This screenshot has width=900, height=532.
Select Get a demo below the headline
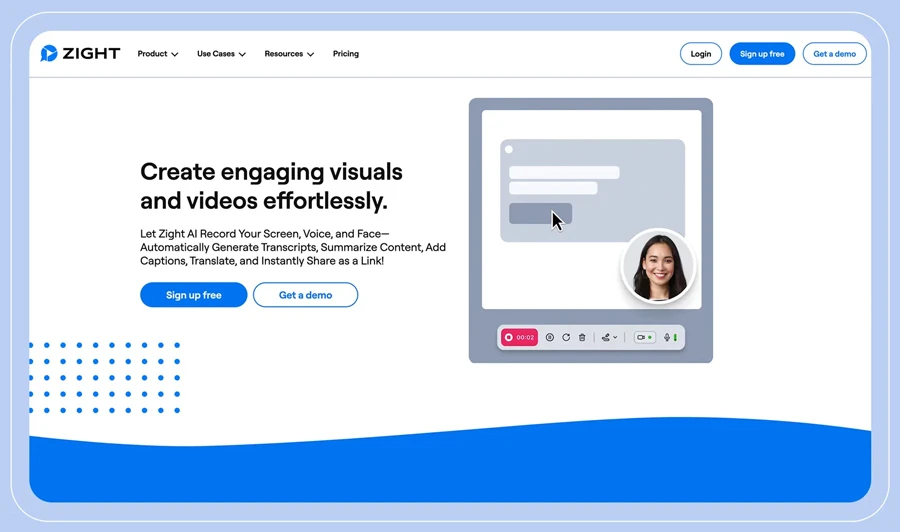[305, 295]
